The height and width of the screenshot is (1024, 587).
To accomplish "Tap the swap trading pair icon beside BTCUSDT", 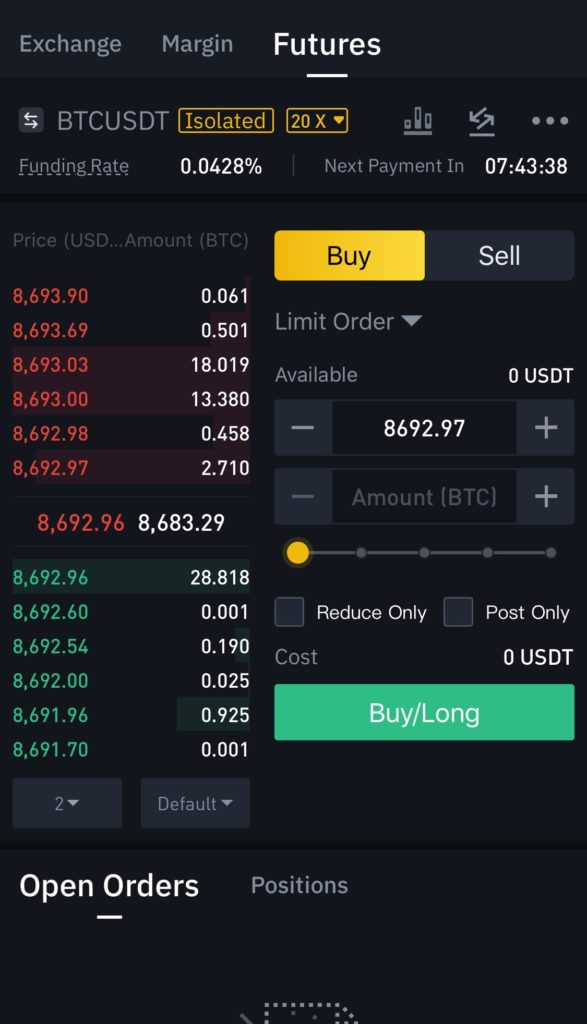I will click(x=31, y=120).
